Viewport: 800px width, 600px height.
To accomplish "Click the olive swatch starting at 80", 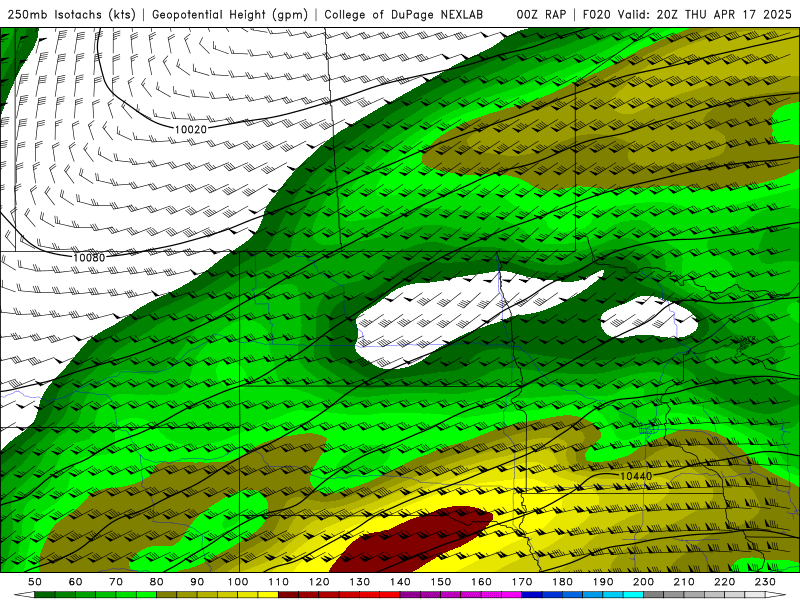I will [x=167, y=595].
